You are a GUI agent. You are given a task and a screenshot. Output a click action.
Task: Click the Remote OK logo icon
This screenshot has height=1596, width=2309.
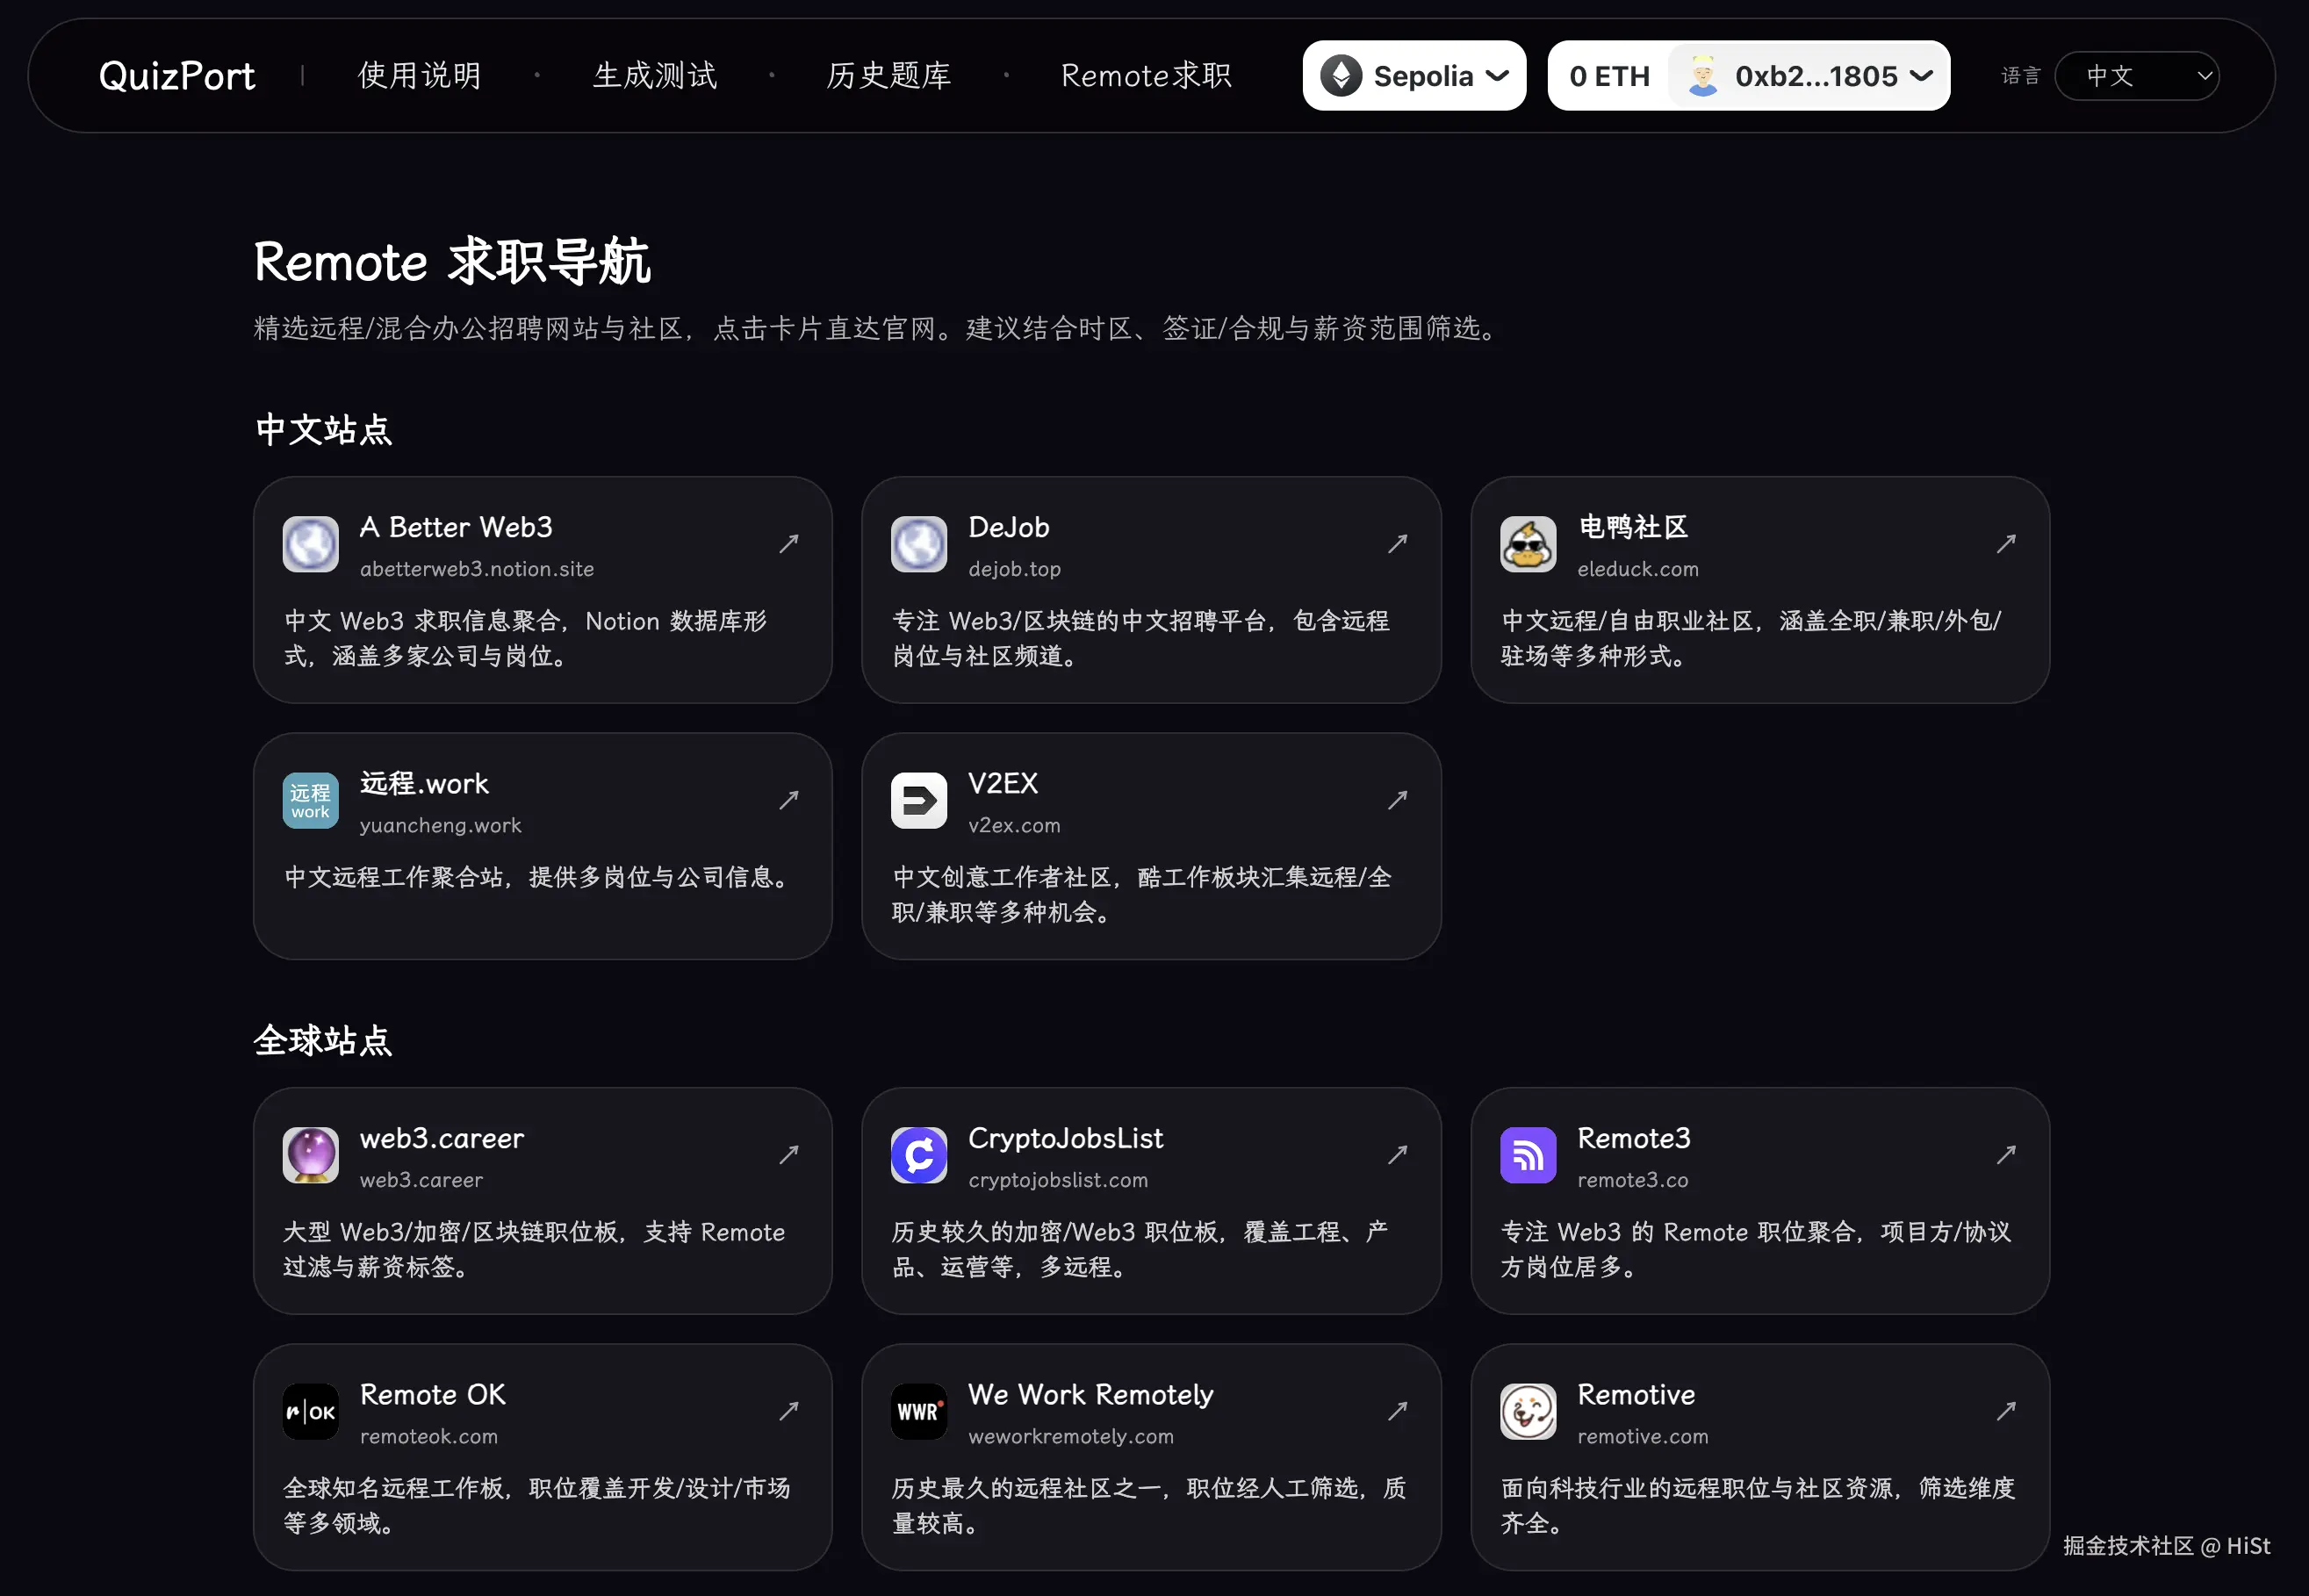click(x=310, y=1411)
